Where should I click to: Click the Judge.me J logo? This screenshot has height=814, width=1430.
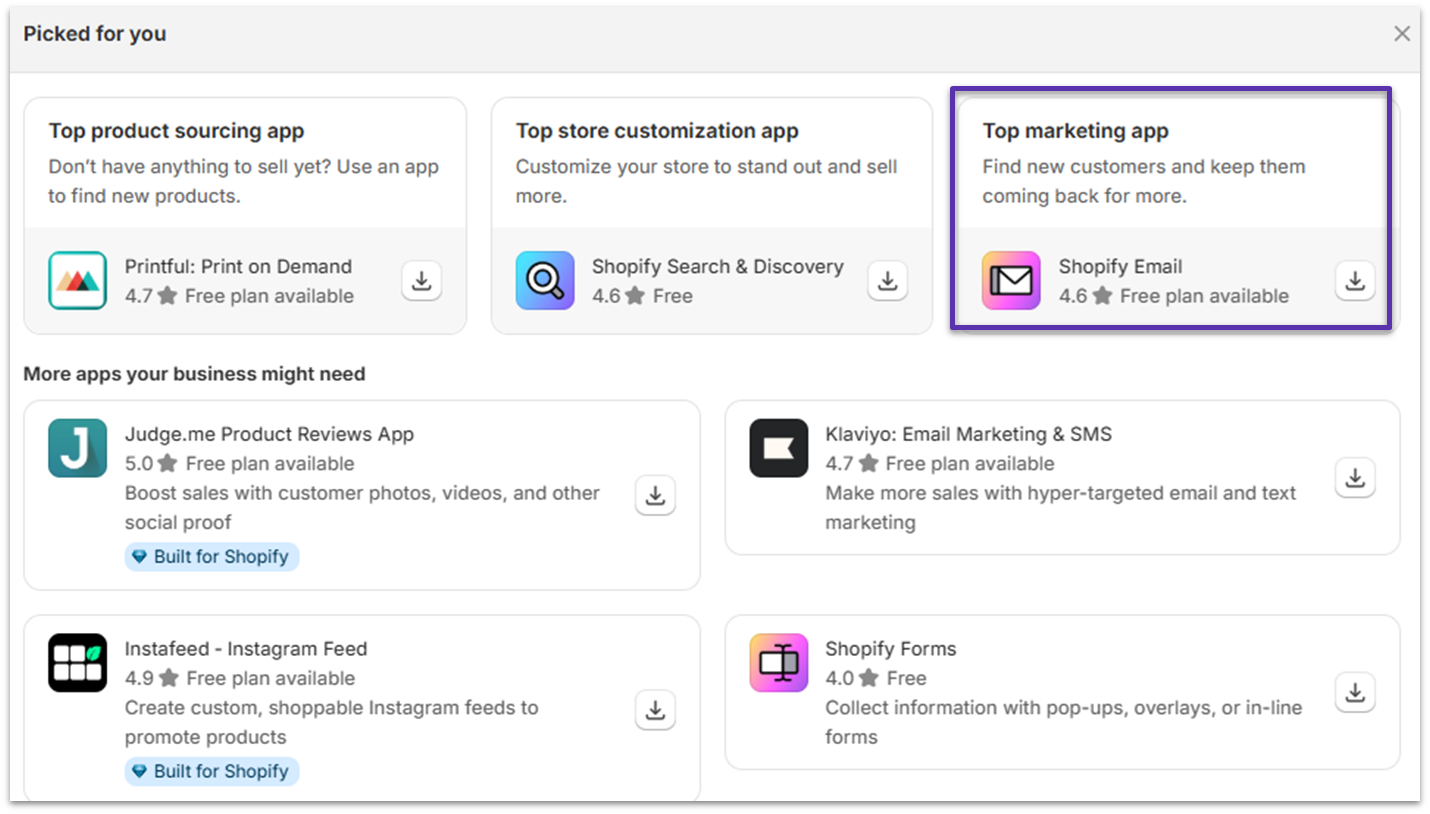77,448
